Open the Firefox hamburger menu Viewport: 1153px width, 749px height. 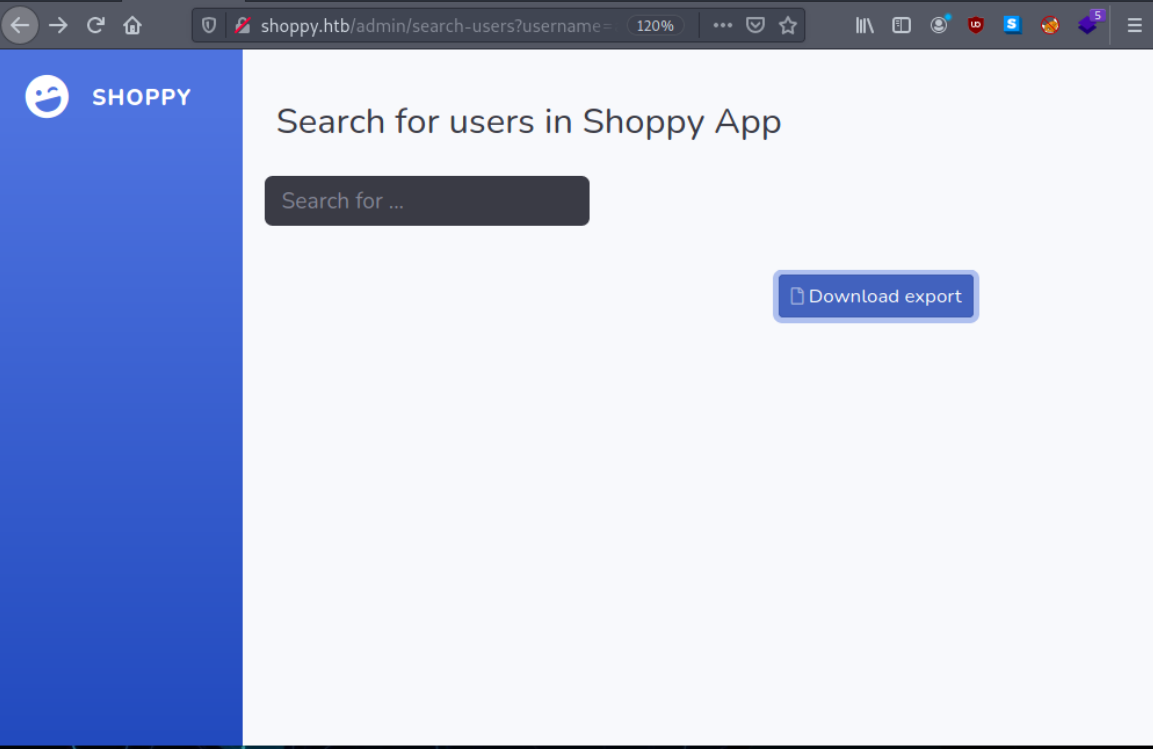[x=1134, y=26]
